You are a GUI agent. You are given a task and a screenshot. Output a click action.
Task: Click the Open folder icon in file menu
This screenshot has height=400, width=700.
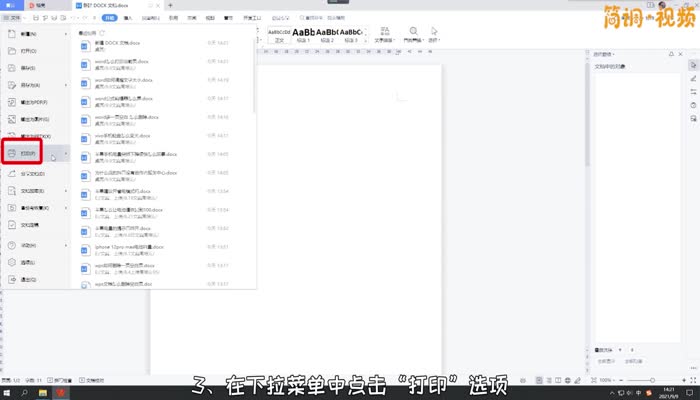pyautogui.click(x=12, y=51)
